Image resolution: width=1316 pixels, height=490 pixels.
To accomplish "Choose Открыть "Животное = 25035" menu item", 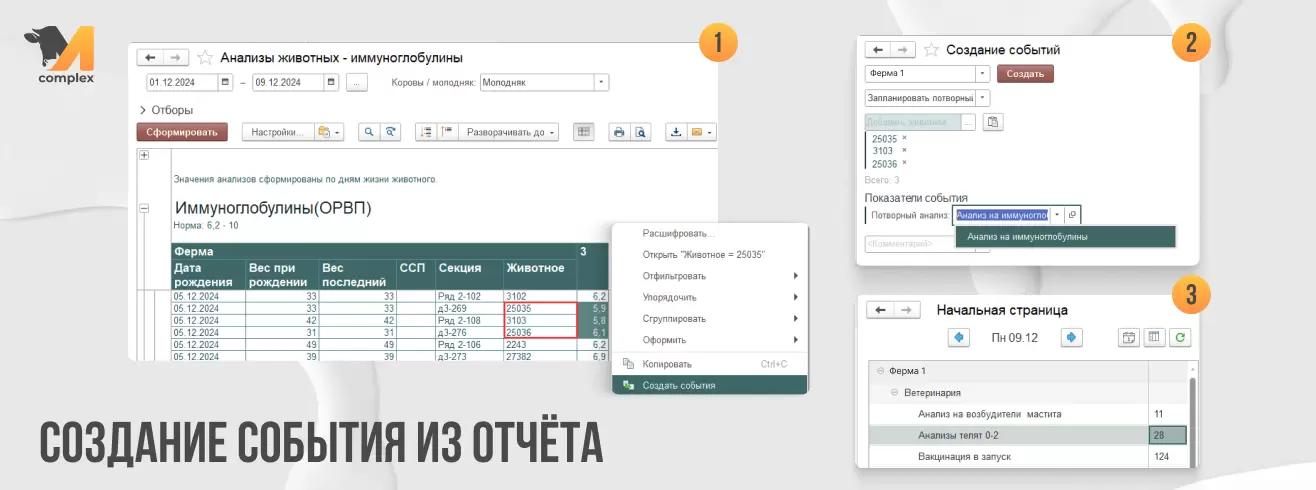I will [710, 254].
